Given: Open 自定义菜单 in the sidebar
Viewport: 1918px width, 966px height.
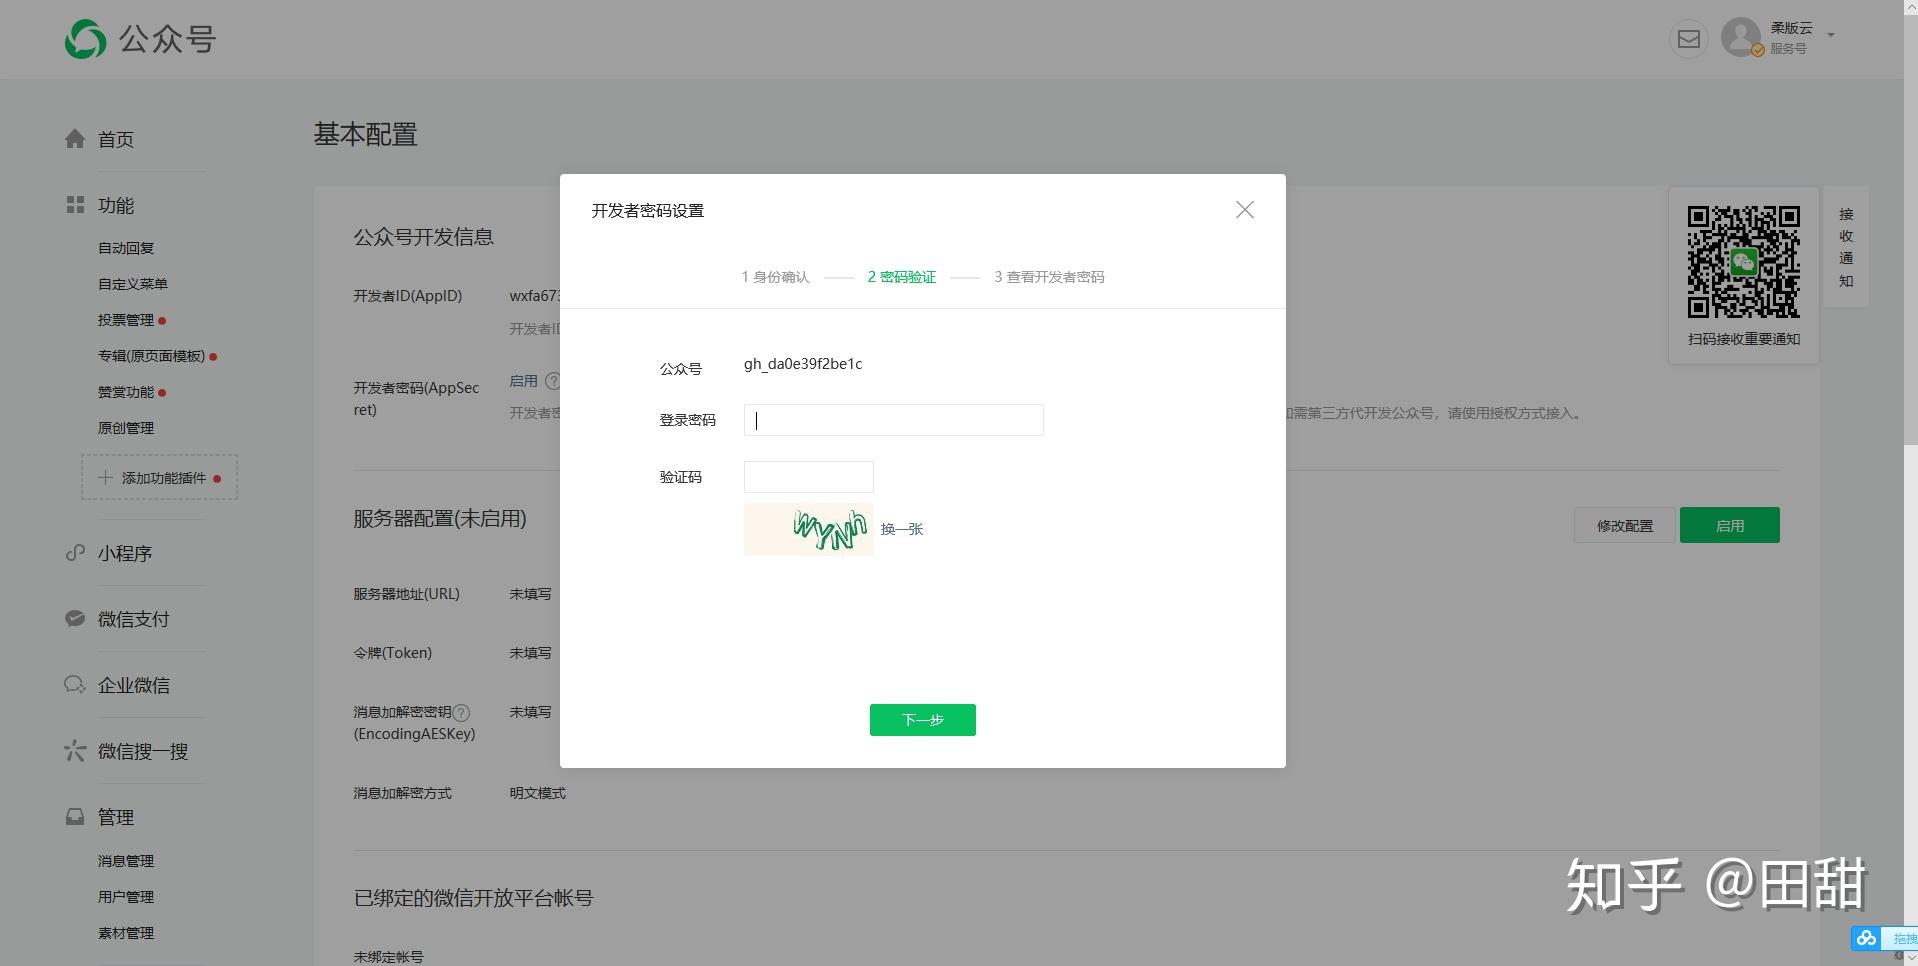Looking at the screenshot, I should coord(133,284).
